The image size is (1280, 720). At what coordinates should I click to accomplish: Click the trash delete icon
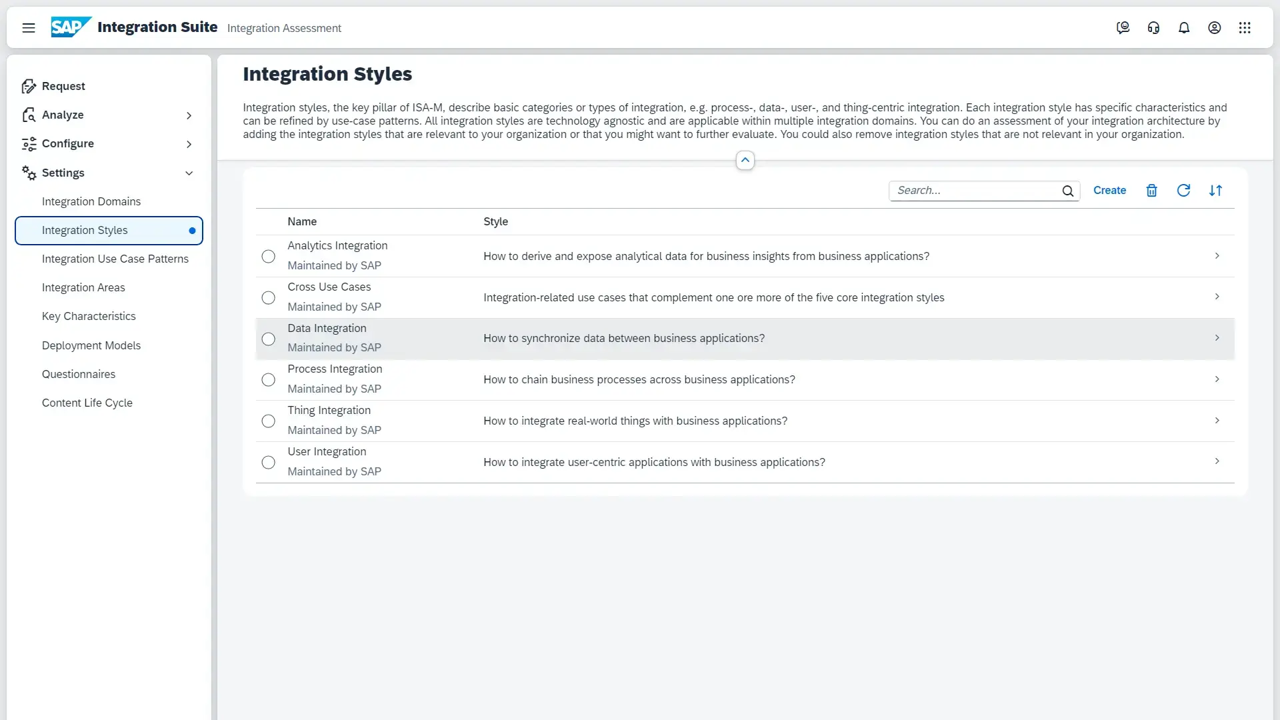tap(1151, 190)
